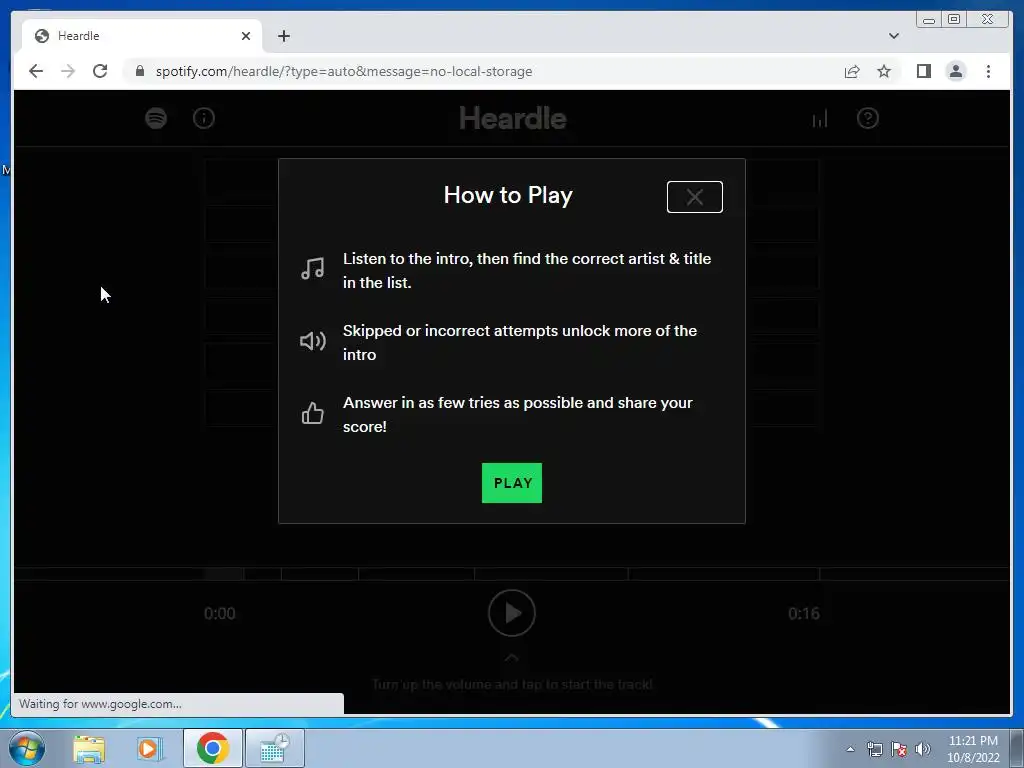
Task: Click the network tray icon
Action: (874, 749)
